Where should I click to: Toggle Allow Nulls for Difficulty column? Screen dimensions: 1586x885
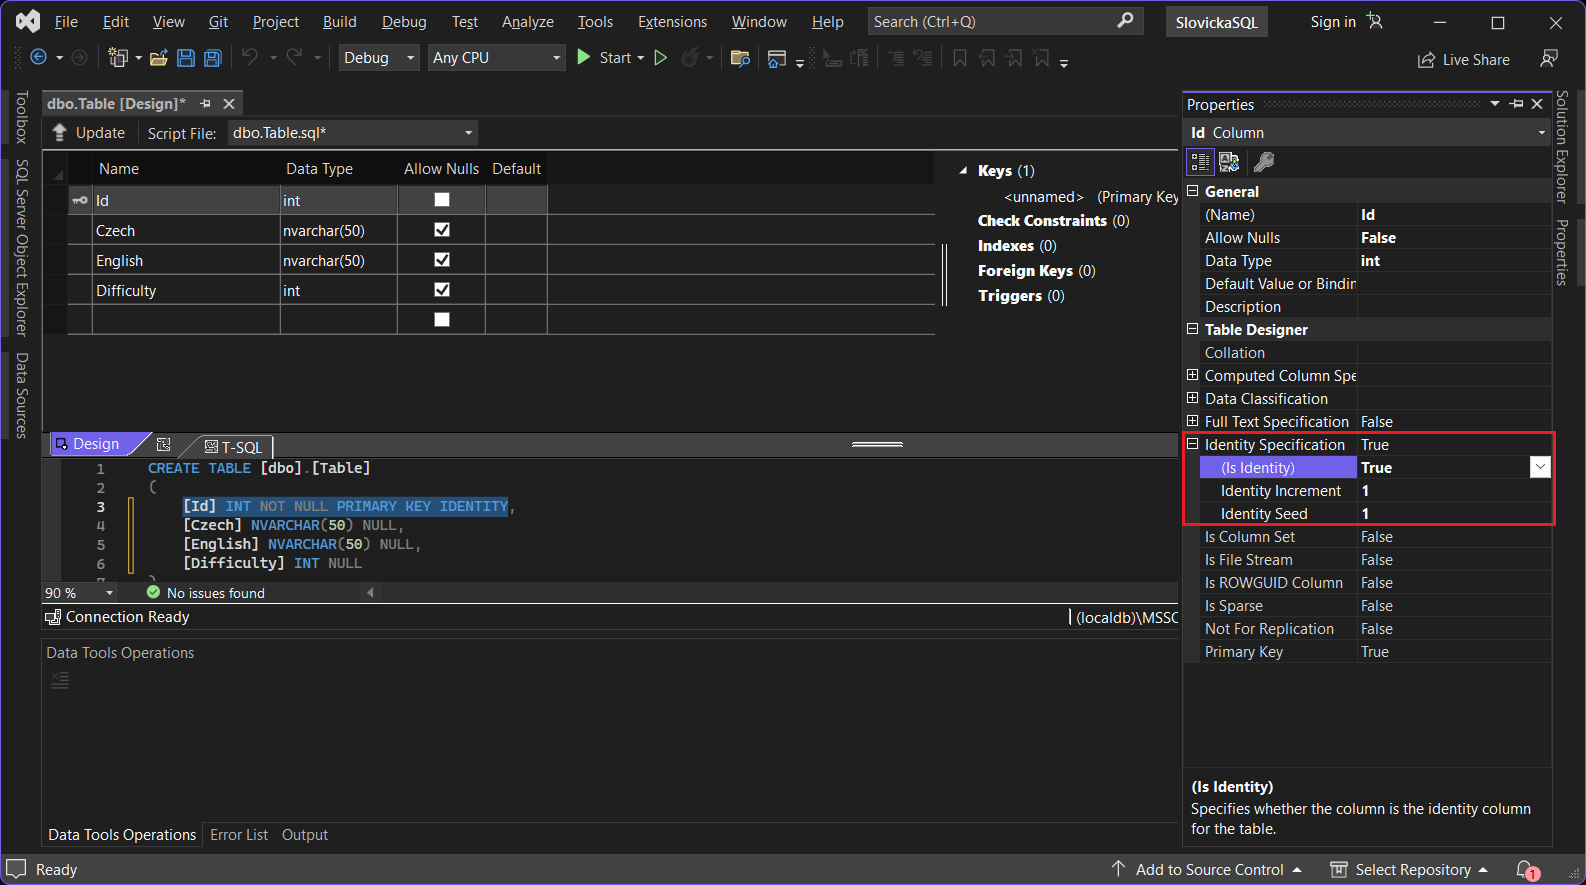click(442, 290)
